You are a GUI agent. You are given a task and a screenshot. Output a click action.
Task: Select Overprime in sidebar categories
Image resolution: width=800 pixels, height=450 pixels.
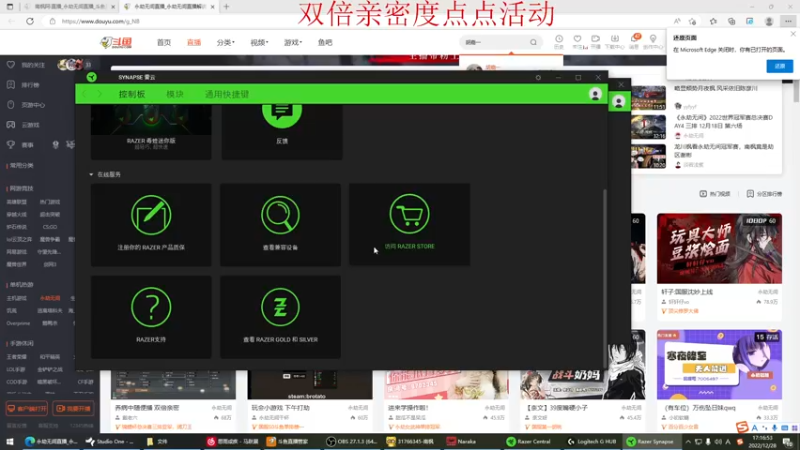coord(18,323)
